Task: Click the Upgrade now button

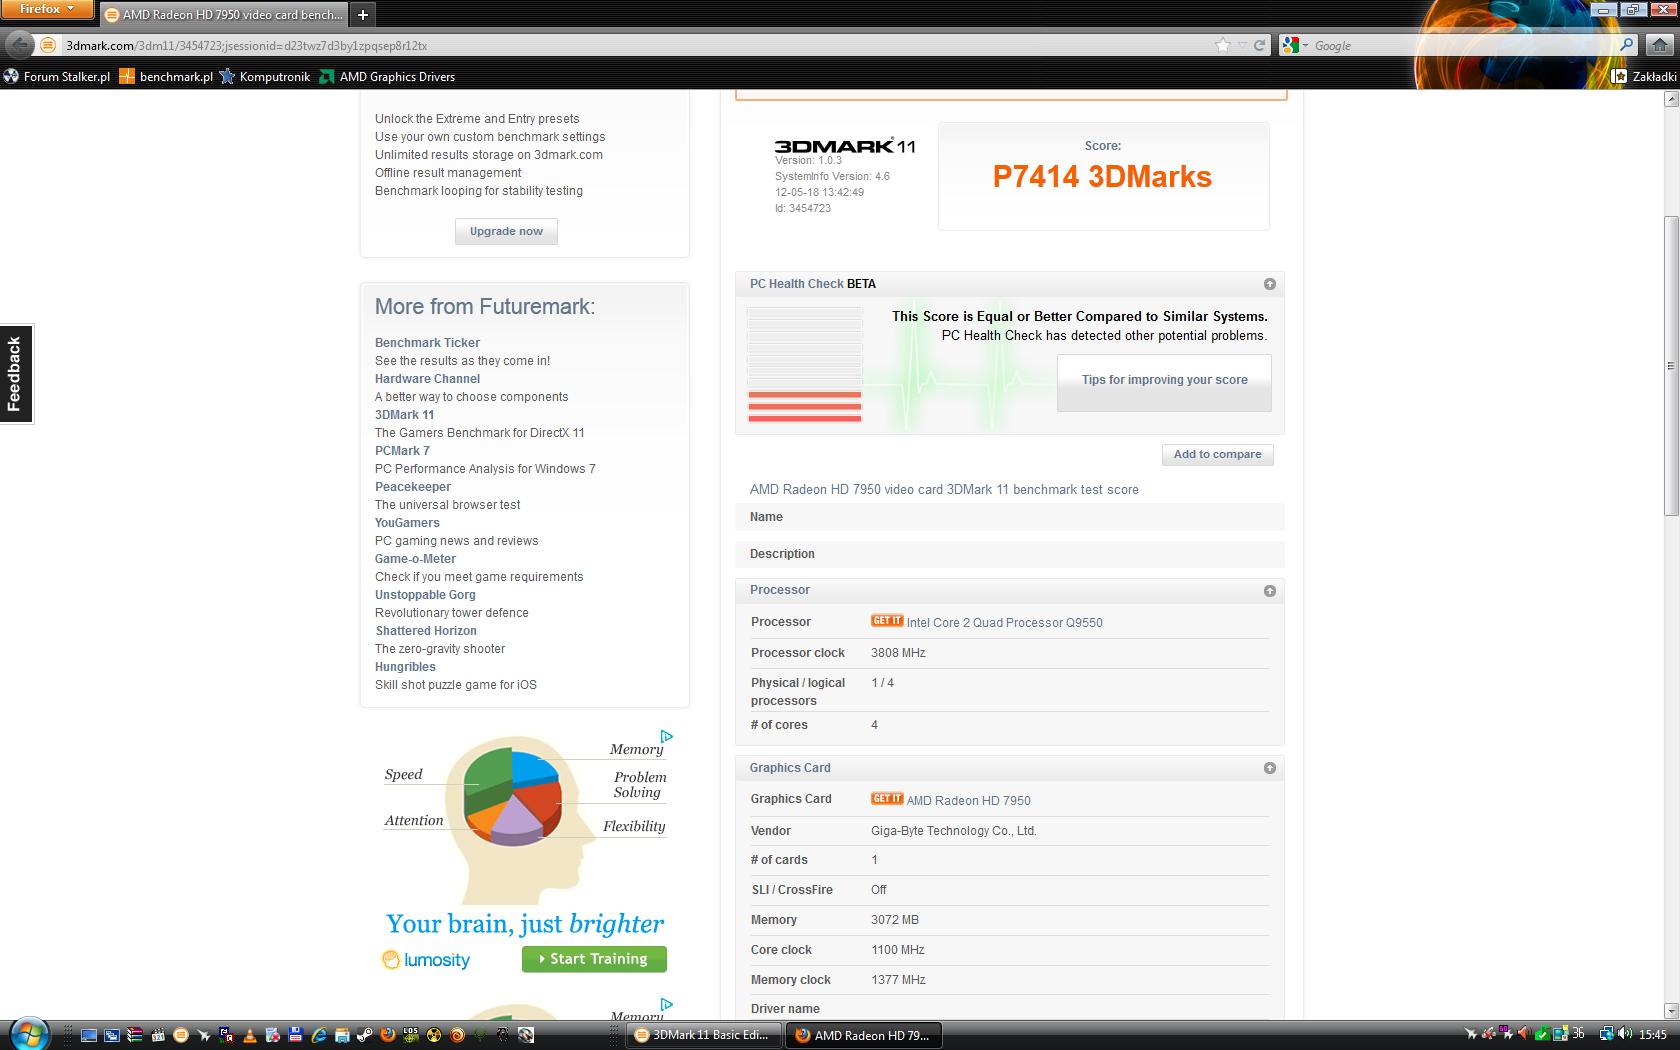Action: [x=506, y=231]
